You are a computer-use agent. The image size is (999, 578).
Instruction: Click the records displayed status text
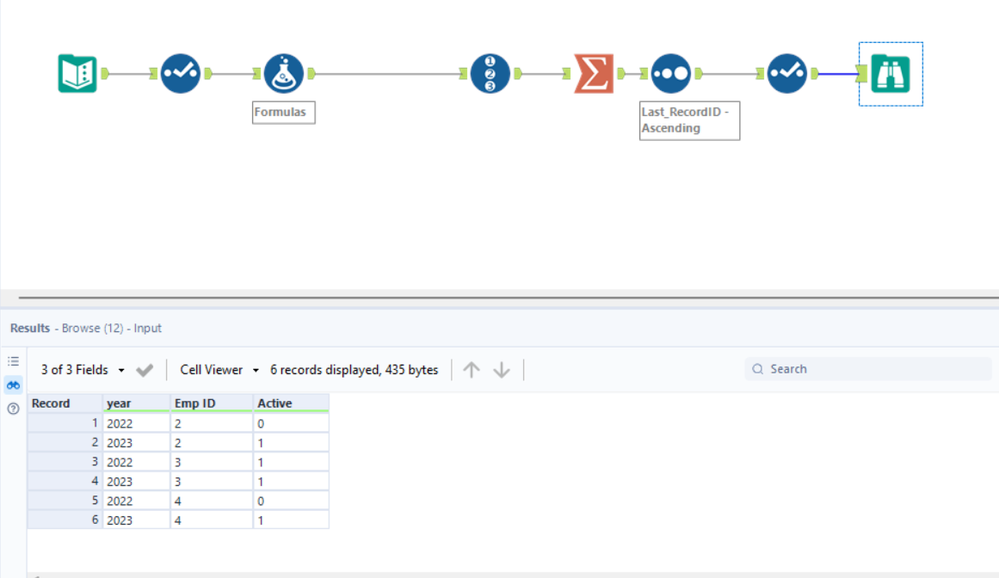pyautogui.click(x=354, y=370)
